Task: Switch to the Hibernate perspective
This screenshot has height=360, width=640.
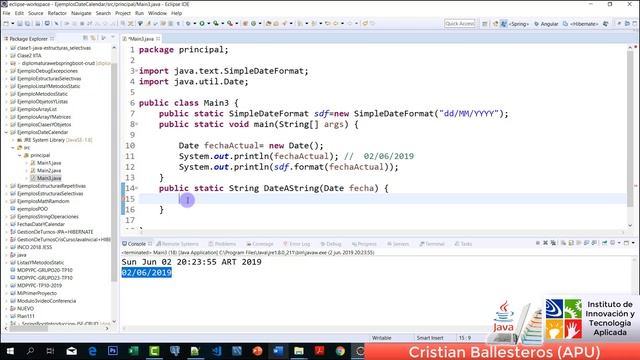Action: tap(580, 24)
